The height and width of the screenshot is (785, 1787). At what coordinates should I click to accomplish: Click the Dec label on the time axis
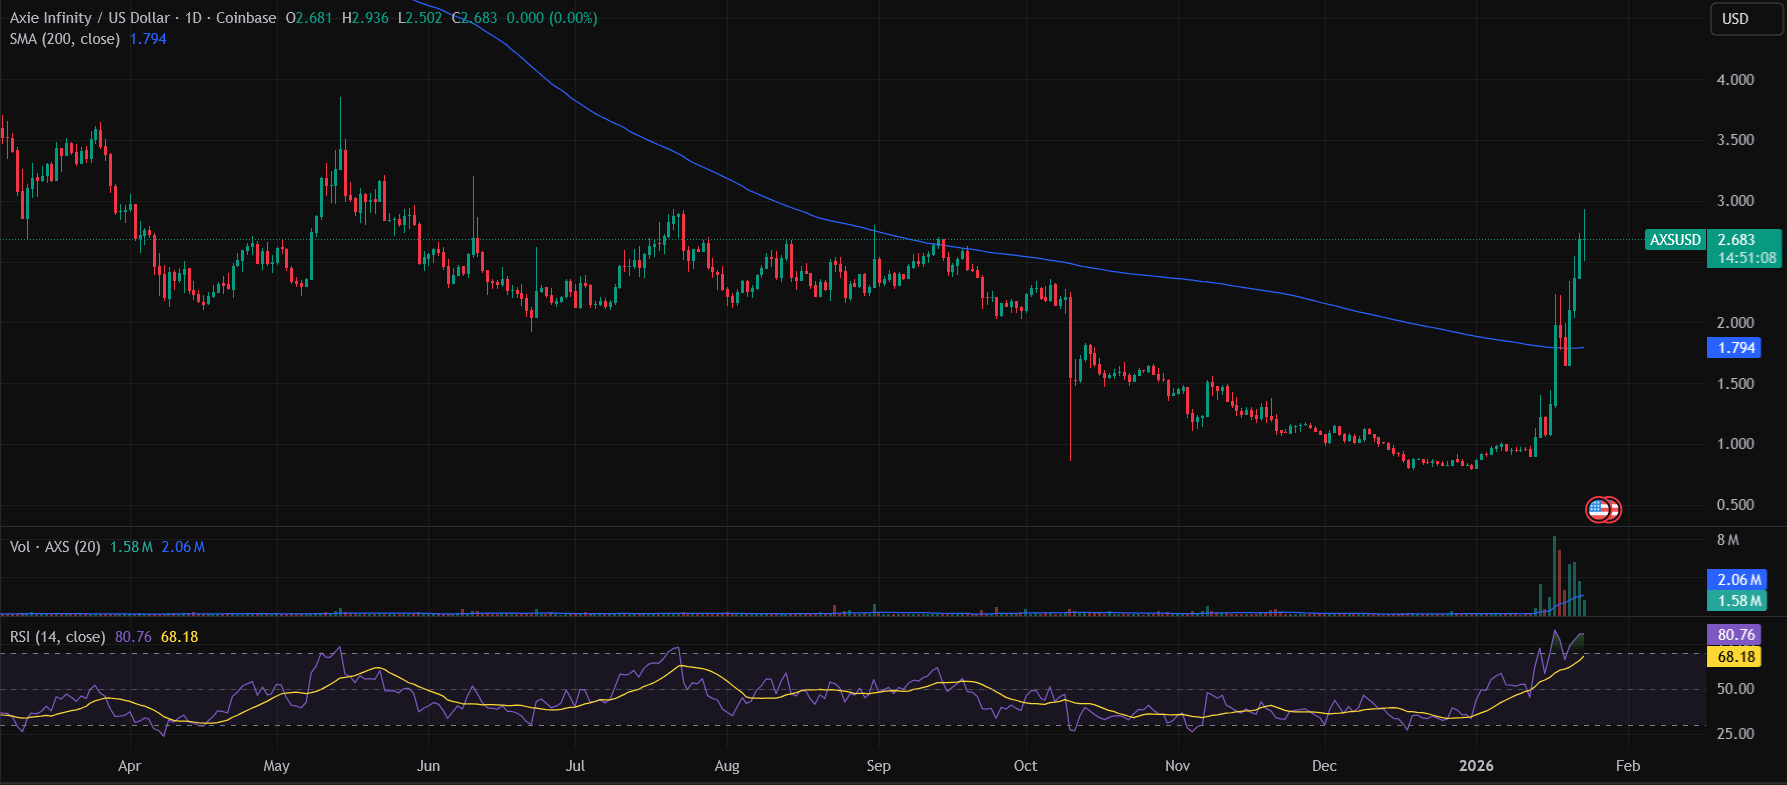(1324, 766)
